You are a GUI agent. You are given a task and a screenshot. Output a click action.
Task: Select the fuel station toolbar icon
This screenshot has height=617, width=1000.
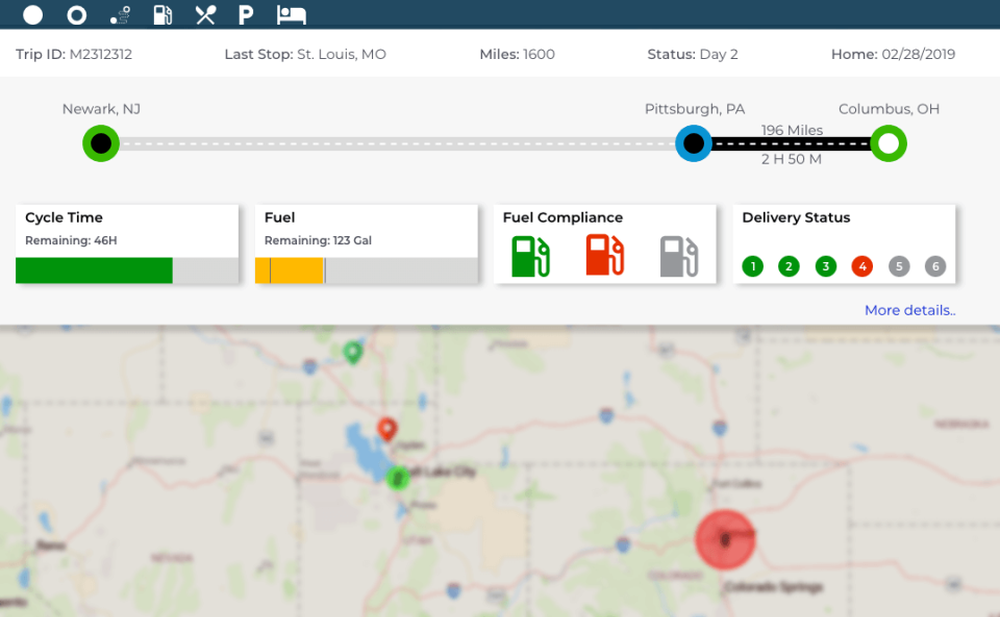[x=163, y=15]
